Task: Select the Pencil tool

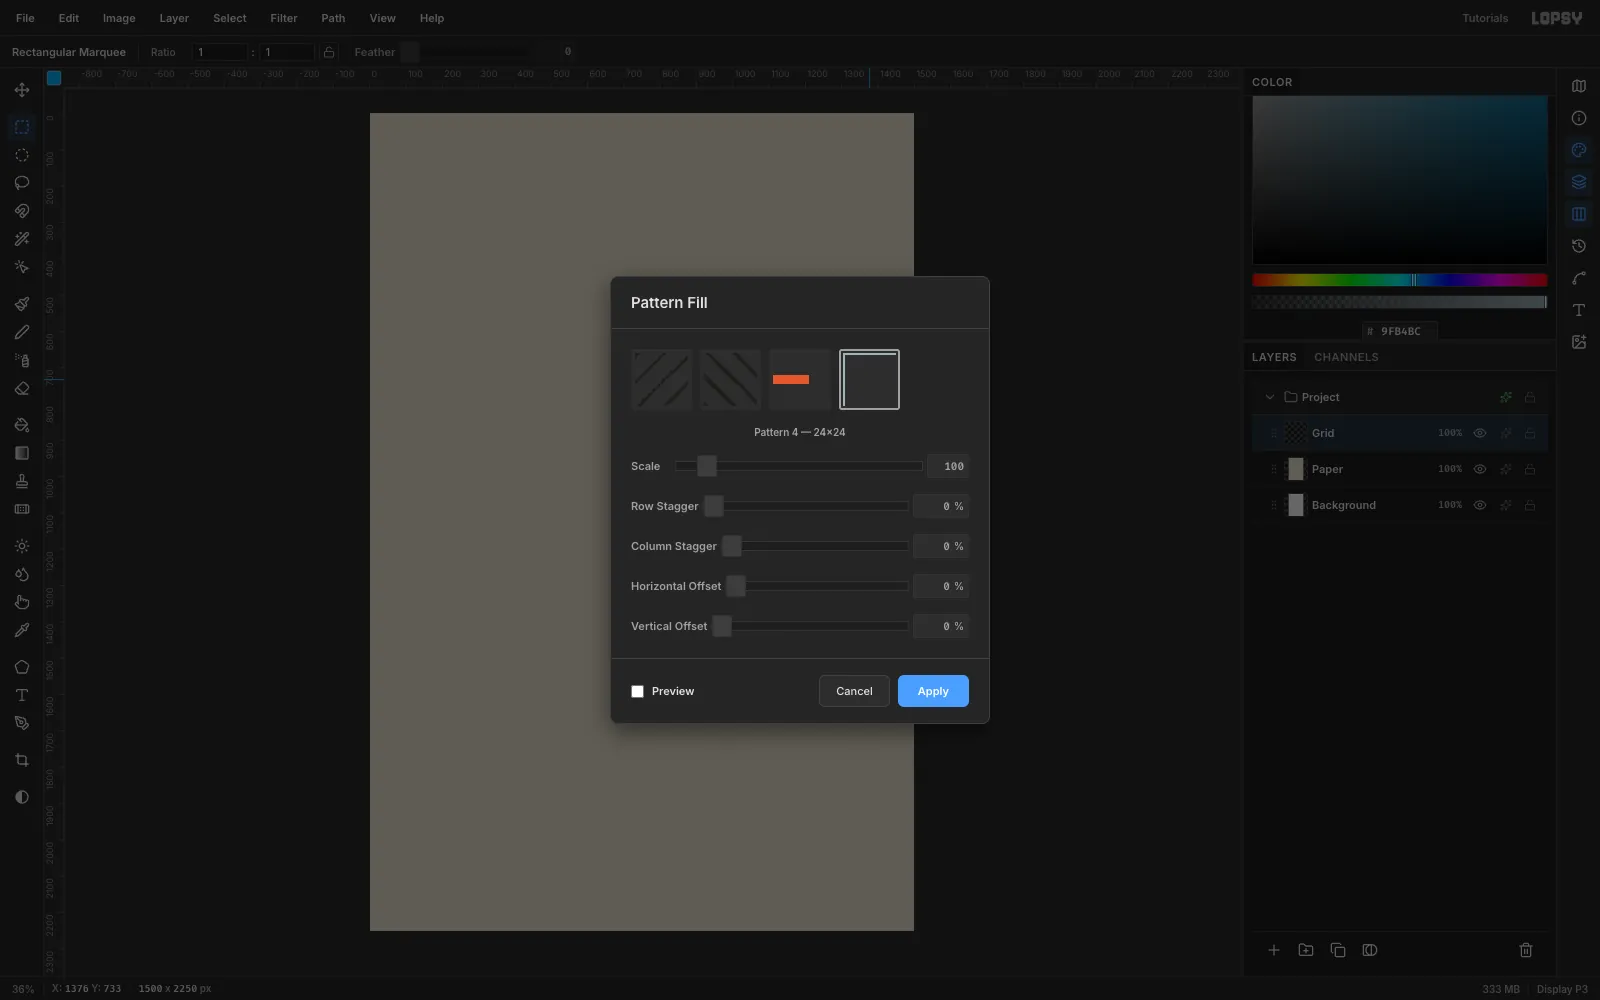Action: [22, 332]
